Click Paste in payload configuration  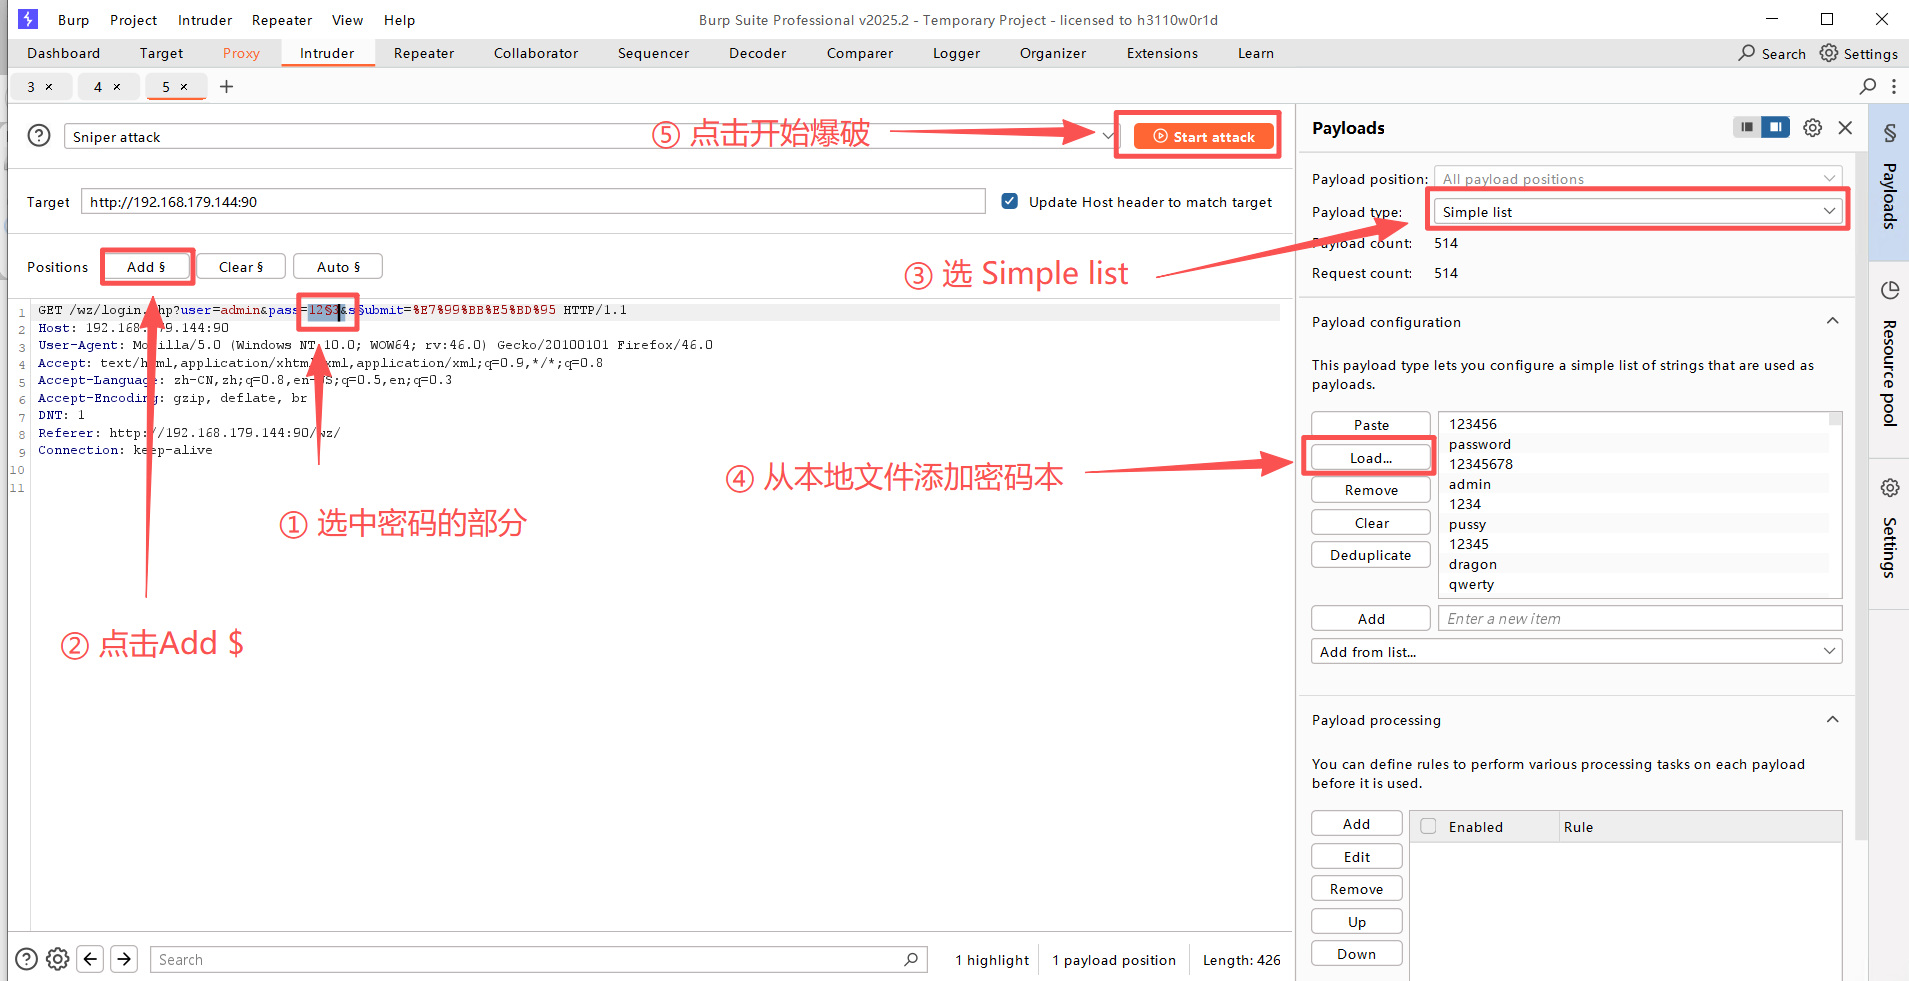[x=1371, y=424]
